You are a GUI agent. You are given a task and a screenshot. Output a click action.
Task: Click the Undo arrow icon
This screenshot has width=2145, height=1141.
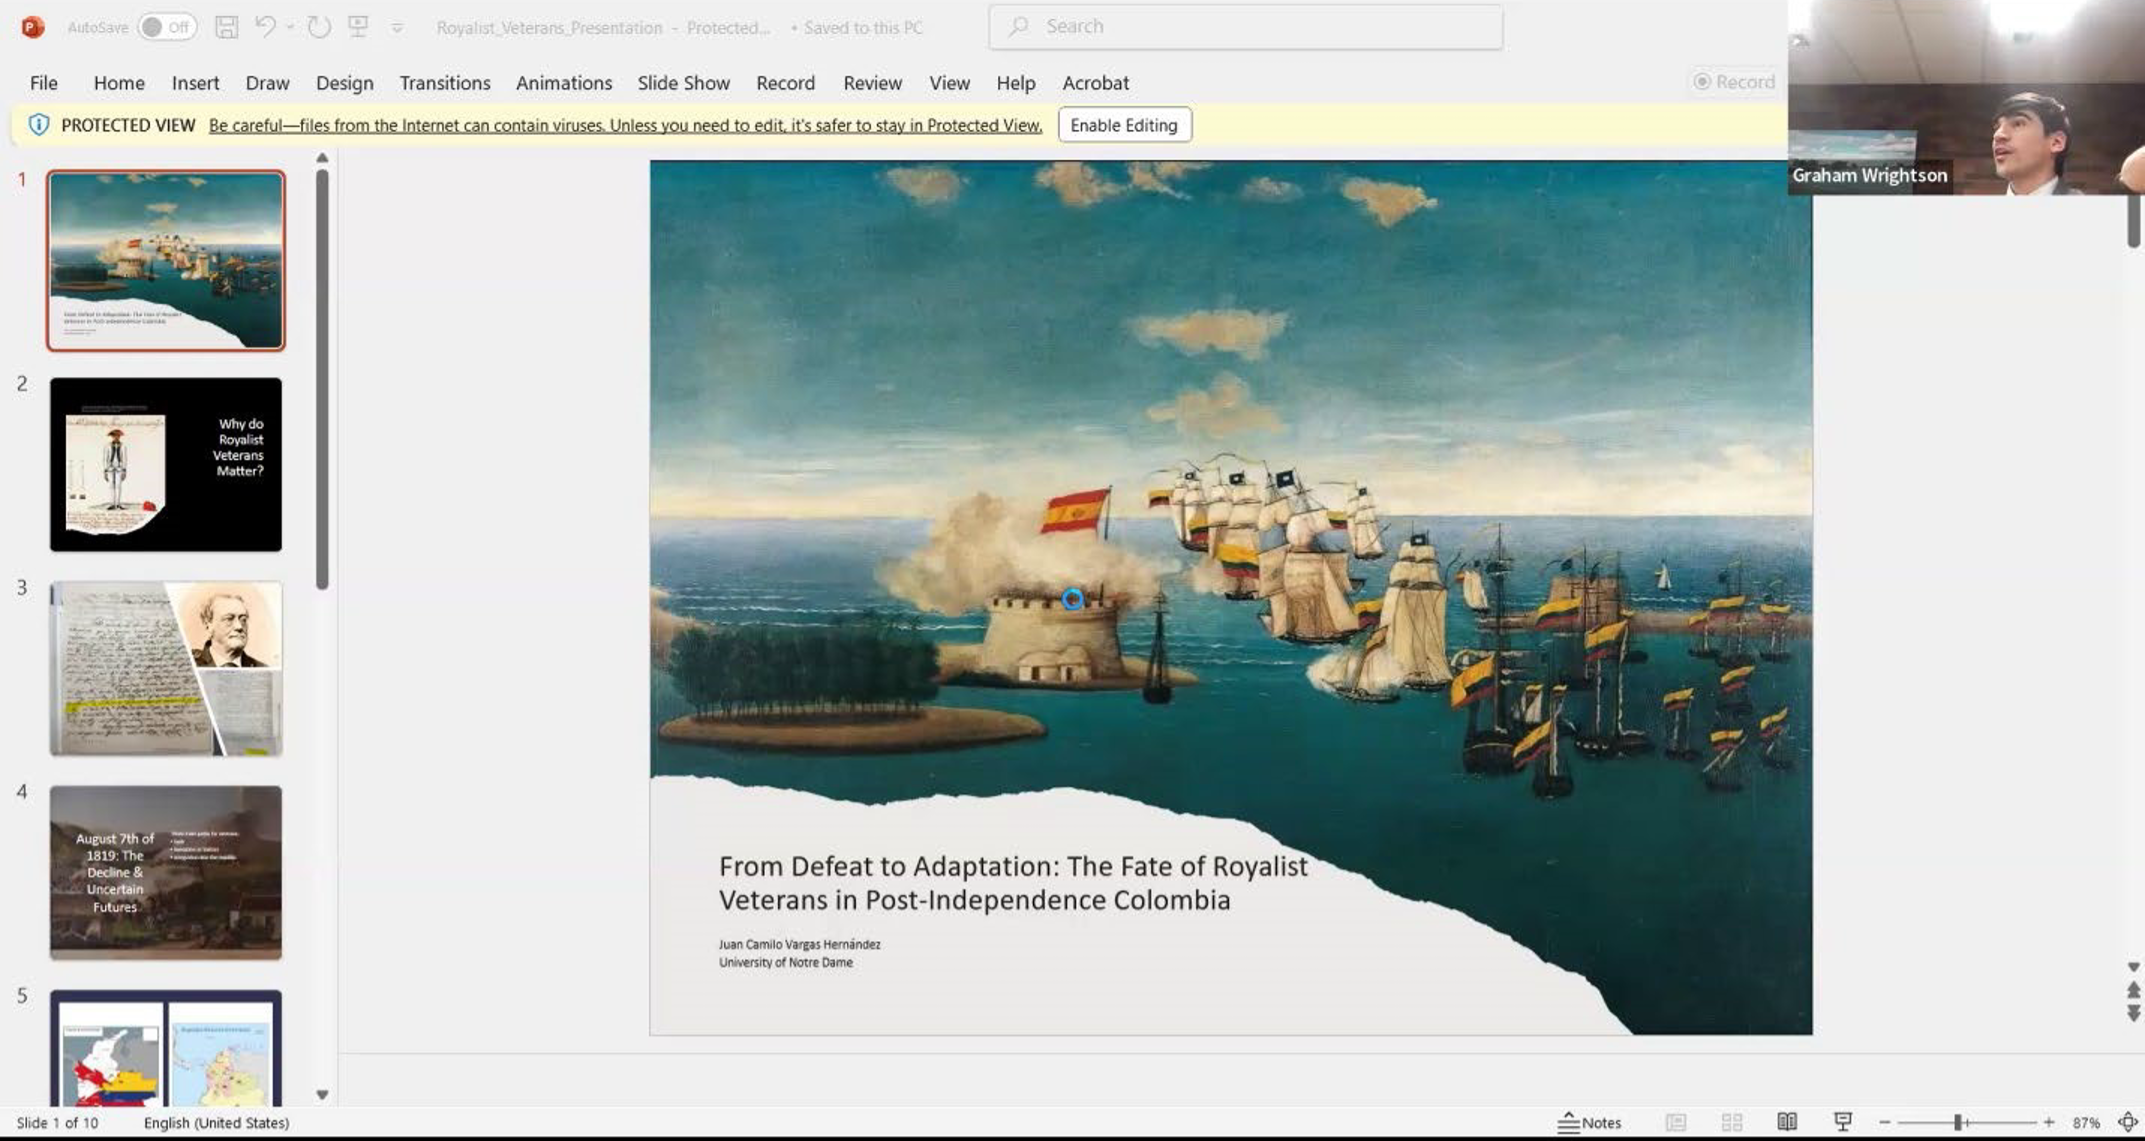[265, 27]
